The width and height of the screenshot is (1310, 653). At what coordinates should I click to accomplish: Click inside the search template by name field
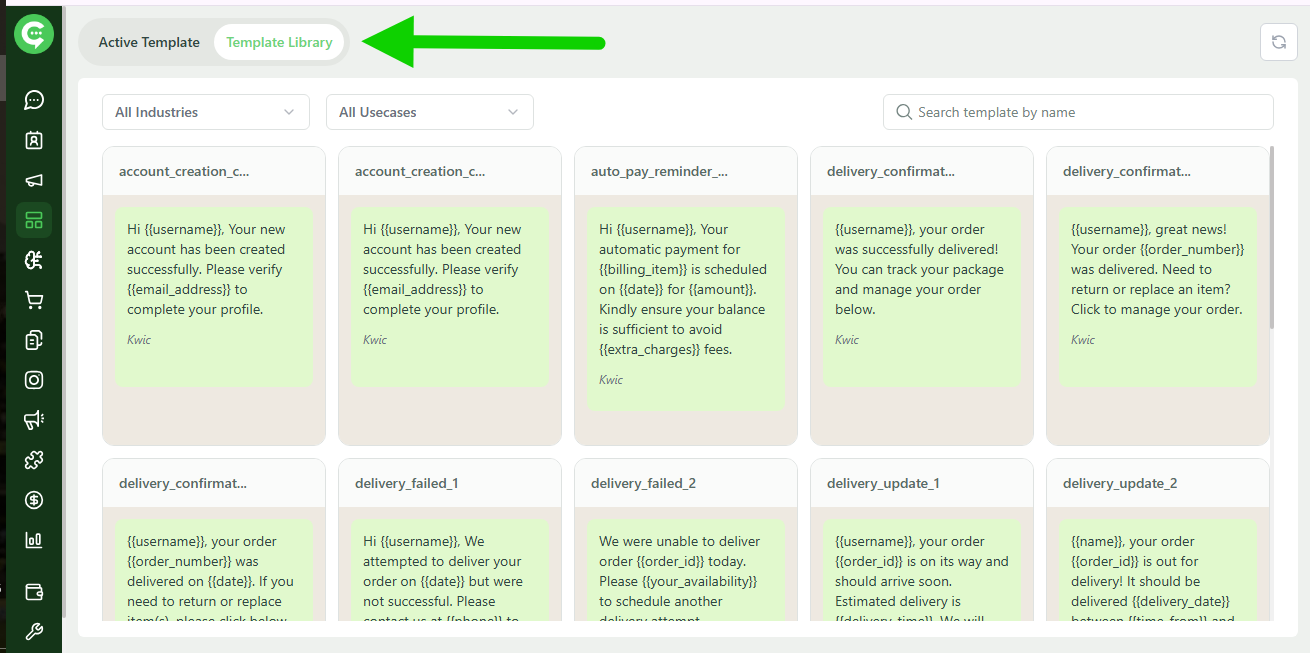tap(1078, 112)
